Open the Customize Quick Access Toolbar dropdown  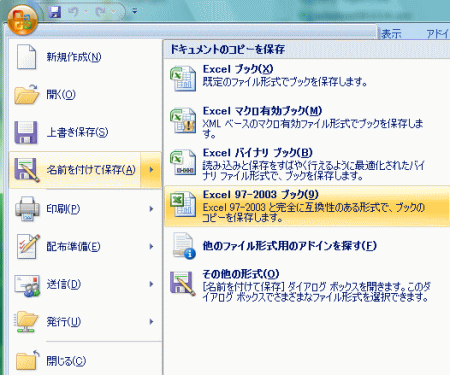[135, 12]
